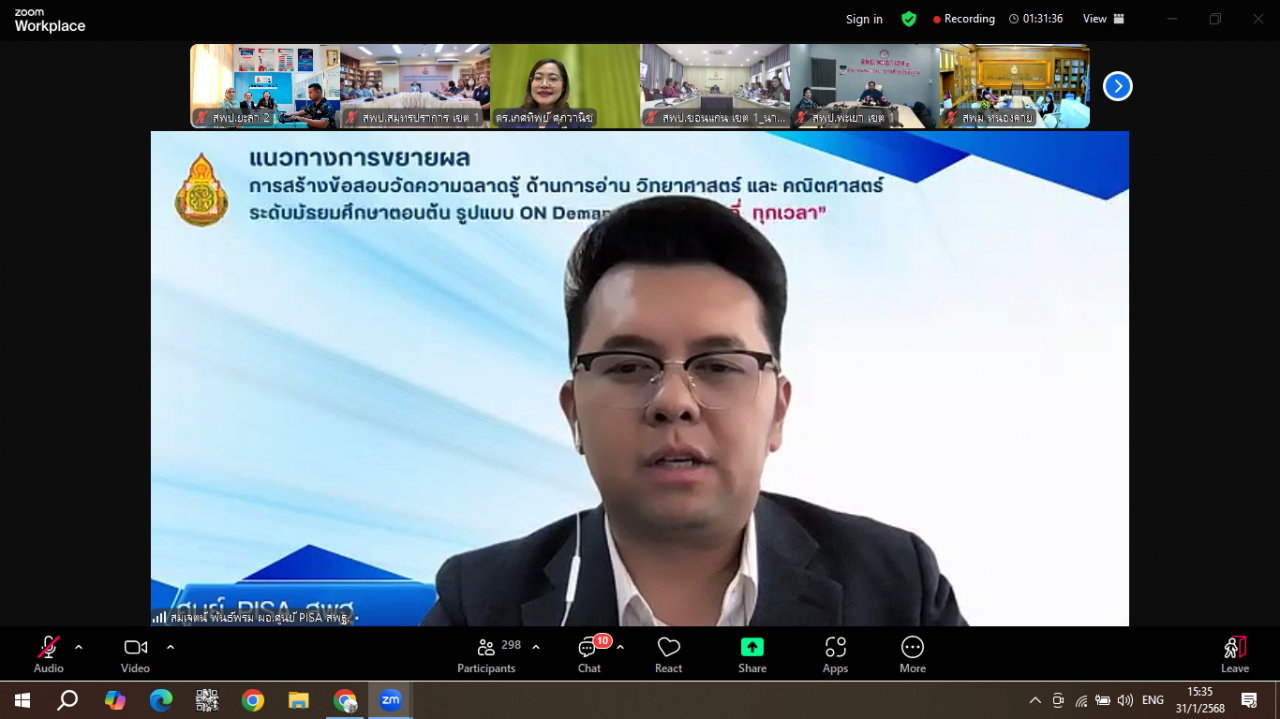1280x719 pixels.
Task: Expand video options arrow next to Video
Action: coord(170,647)
